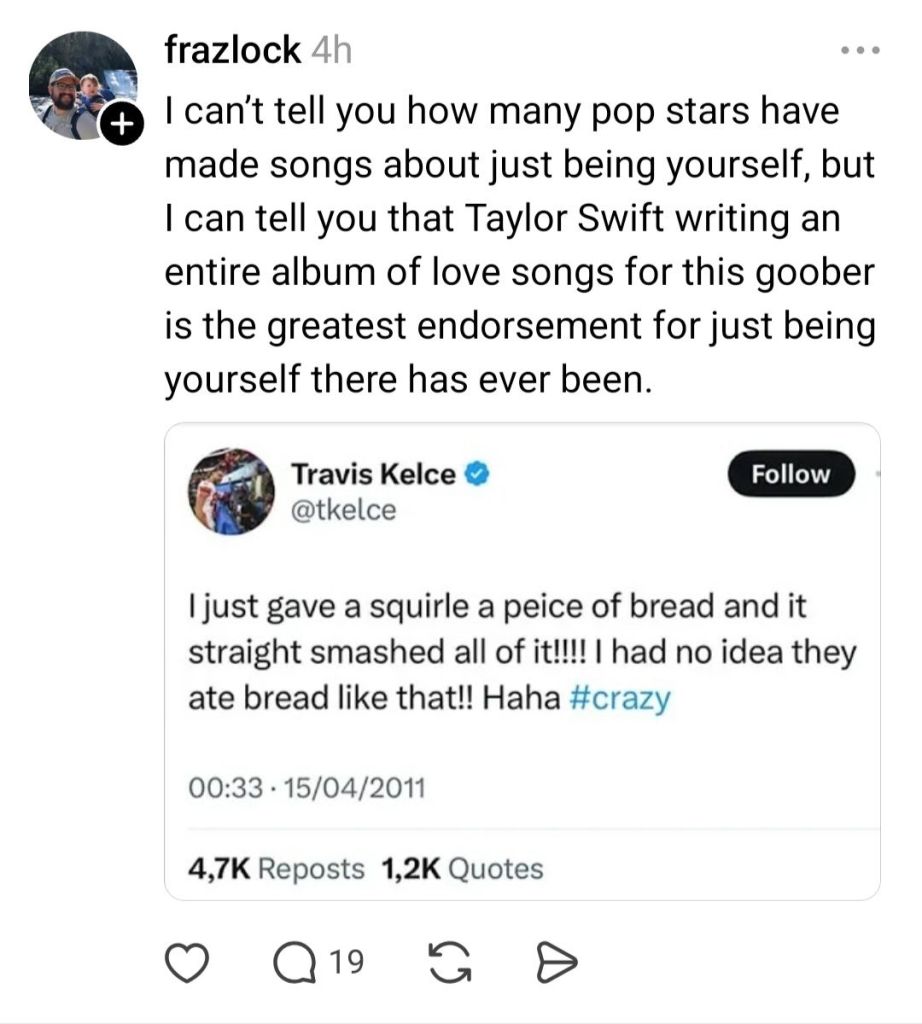Tap the plus badge to follow frazlock
Screen dimensions: 922x1024
(x=121, y=125)
